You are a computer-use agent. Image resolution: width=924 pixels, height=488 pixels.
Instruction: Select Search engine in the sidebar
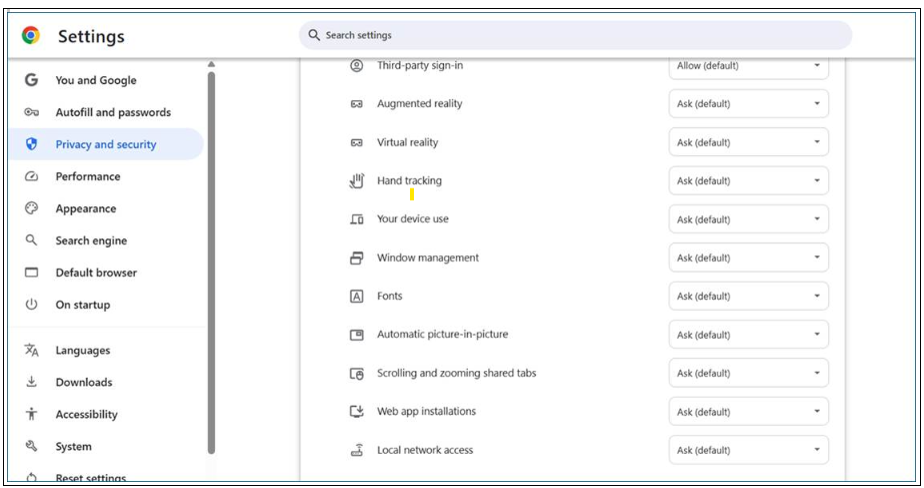pos(91,241)
